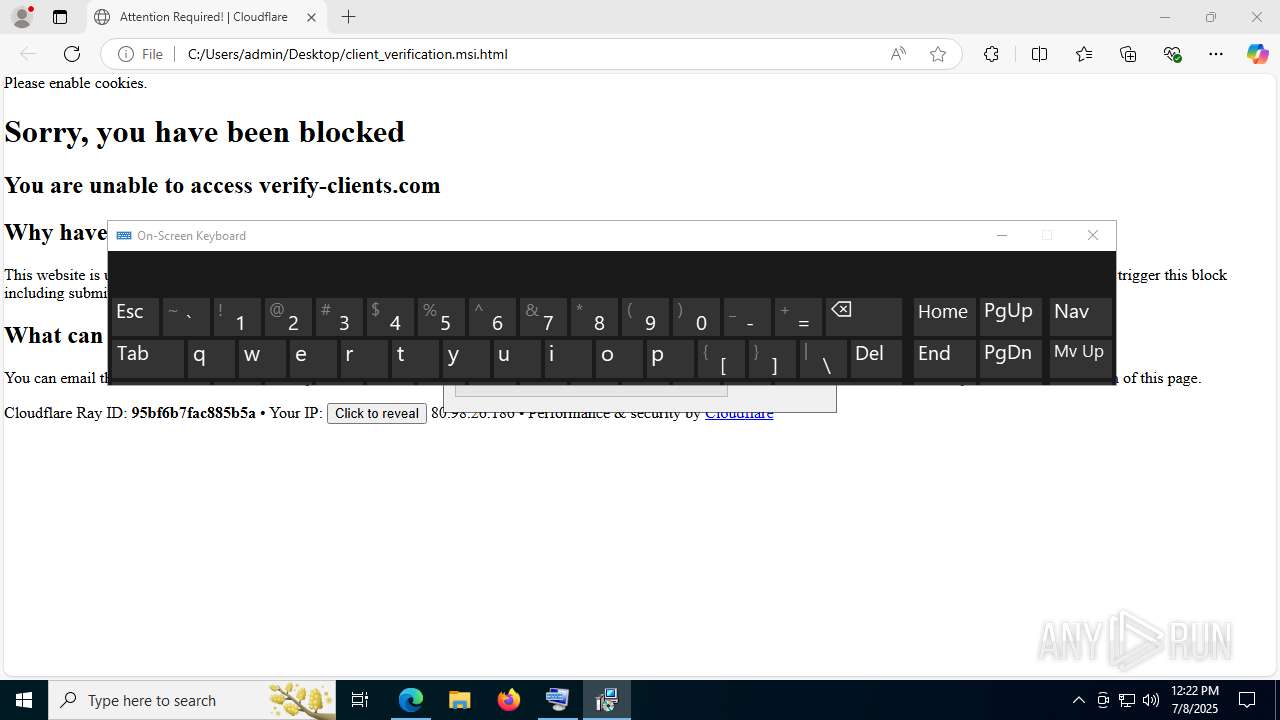Click the Home key on On-Screen Keyboard
The width and height of the screenshot is (1280, 720).
[944, 316]
